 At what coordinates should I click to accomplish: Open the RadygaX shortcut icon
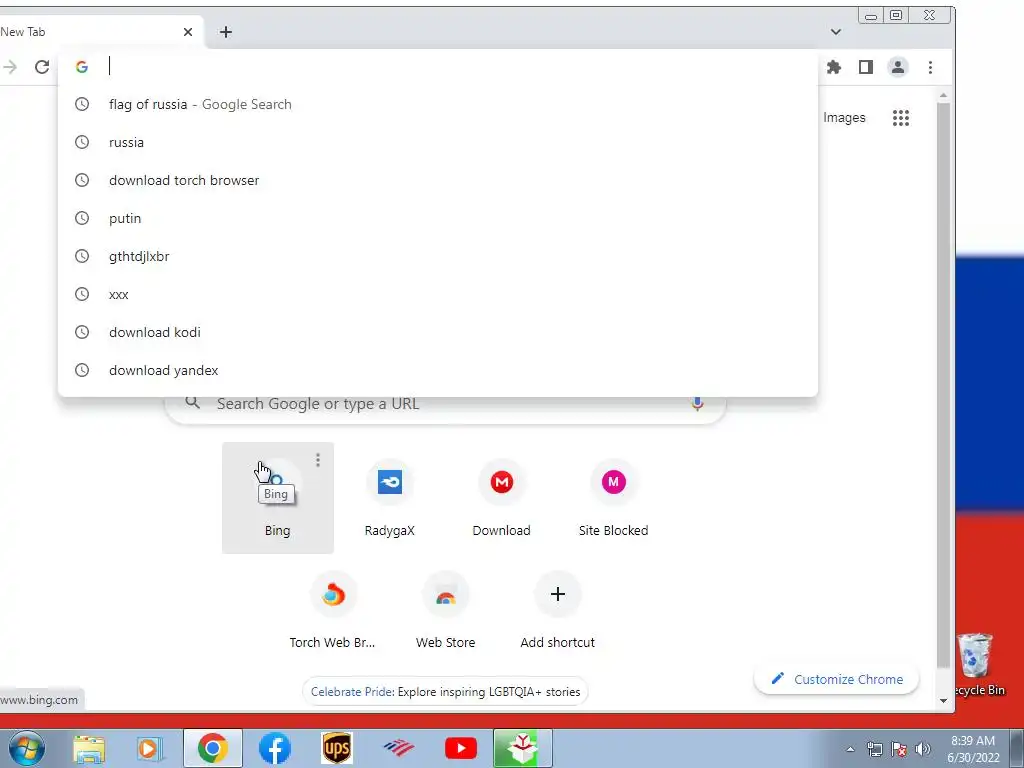pyautogui.click(x=390, y=482)
